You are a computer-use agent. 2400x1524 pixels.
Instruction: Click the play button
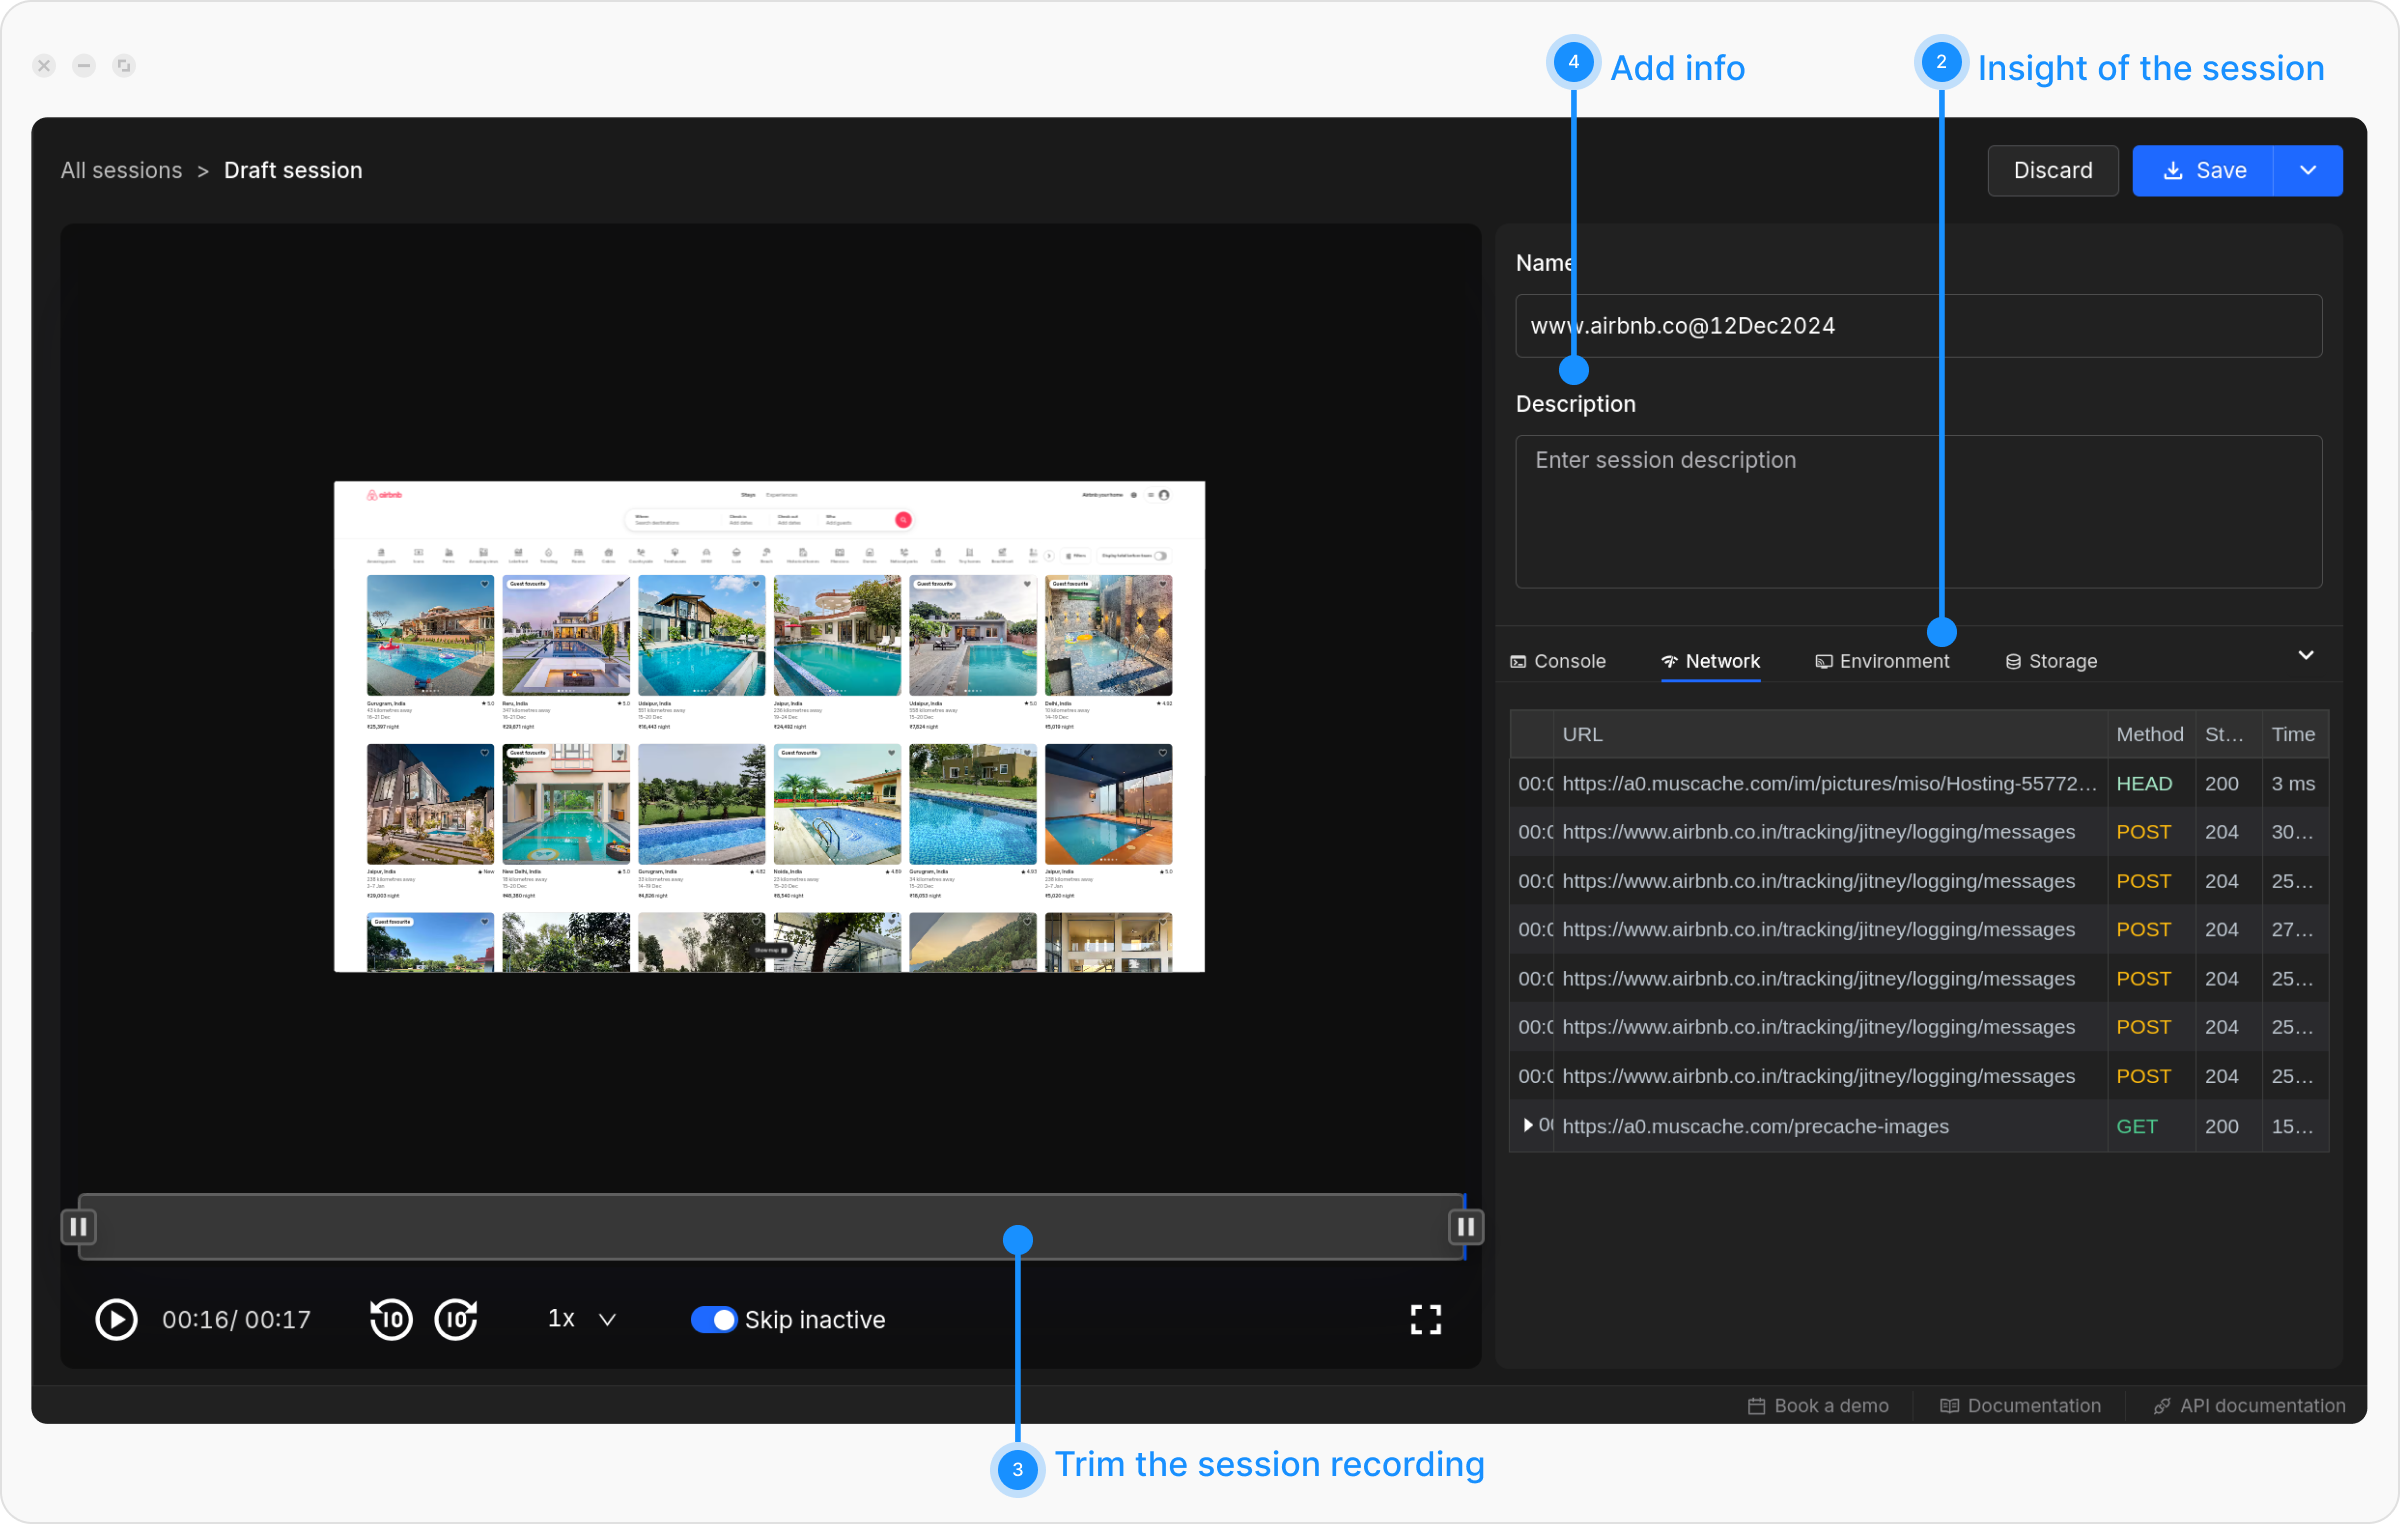[116, 1319]
